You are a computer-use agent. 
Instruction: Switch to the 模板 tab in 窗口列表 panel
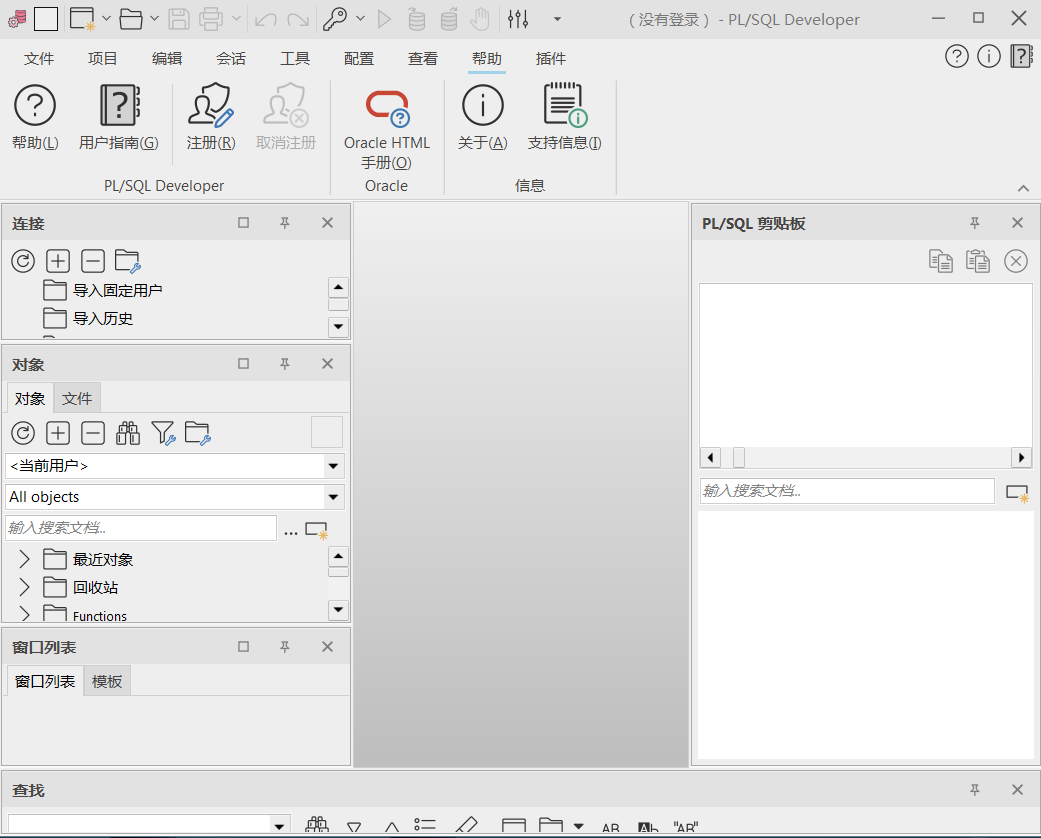coord(107,681)
